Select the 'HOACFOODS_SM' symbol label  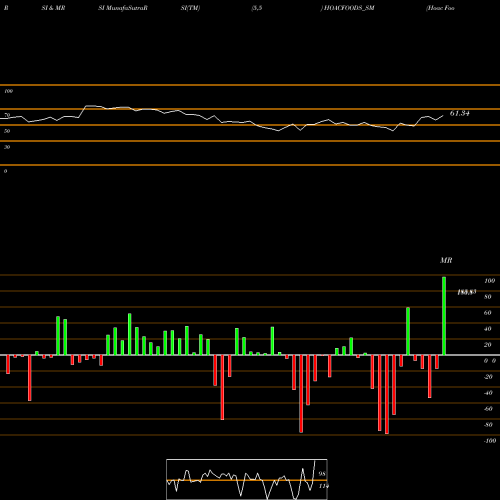pyautogui.click(x=349, y=8)
